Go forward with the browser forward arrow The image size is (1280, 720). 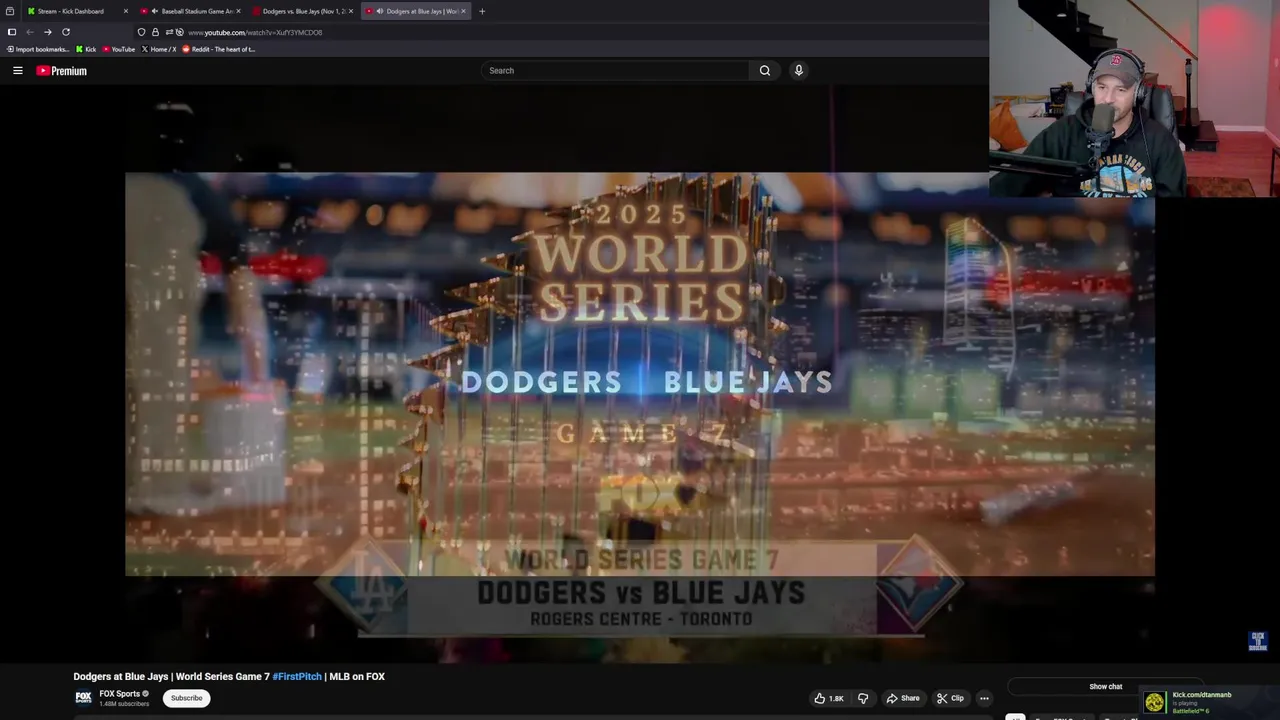(x=47, y=32)
